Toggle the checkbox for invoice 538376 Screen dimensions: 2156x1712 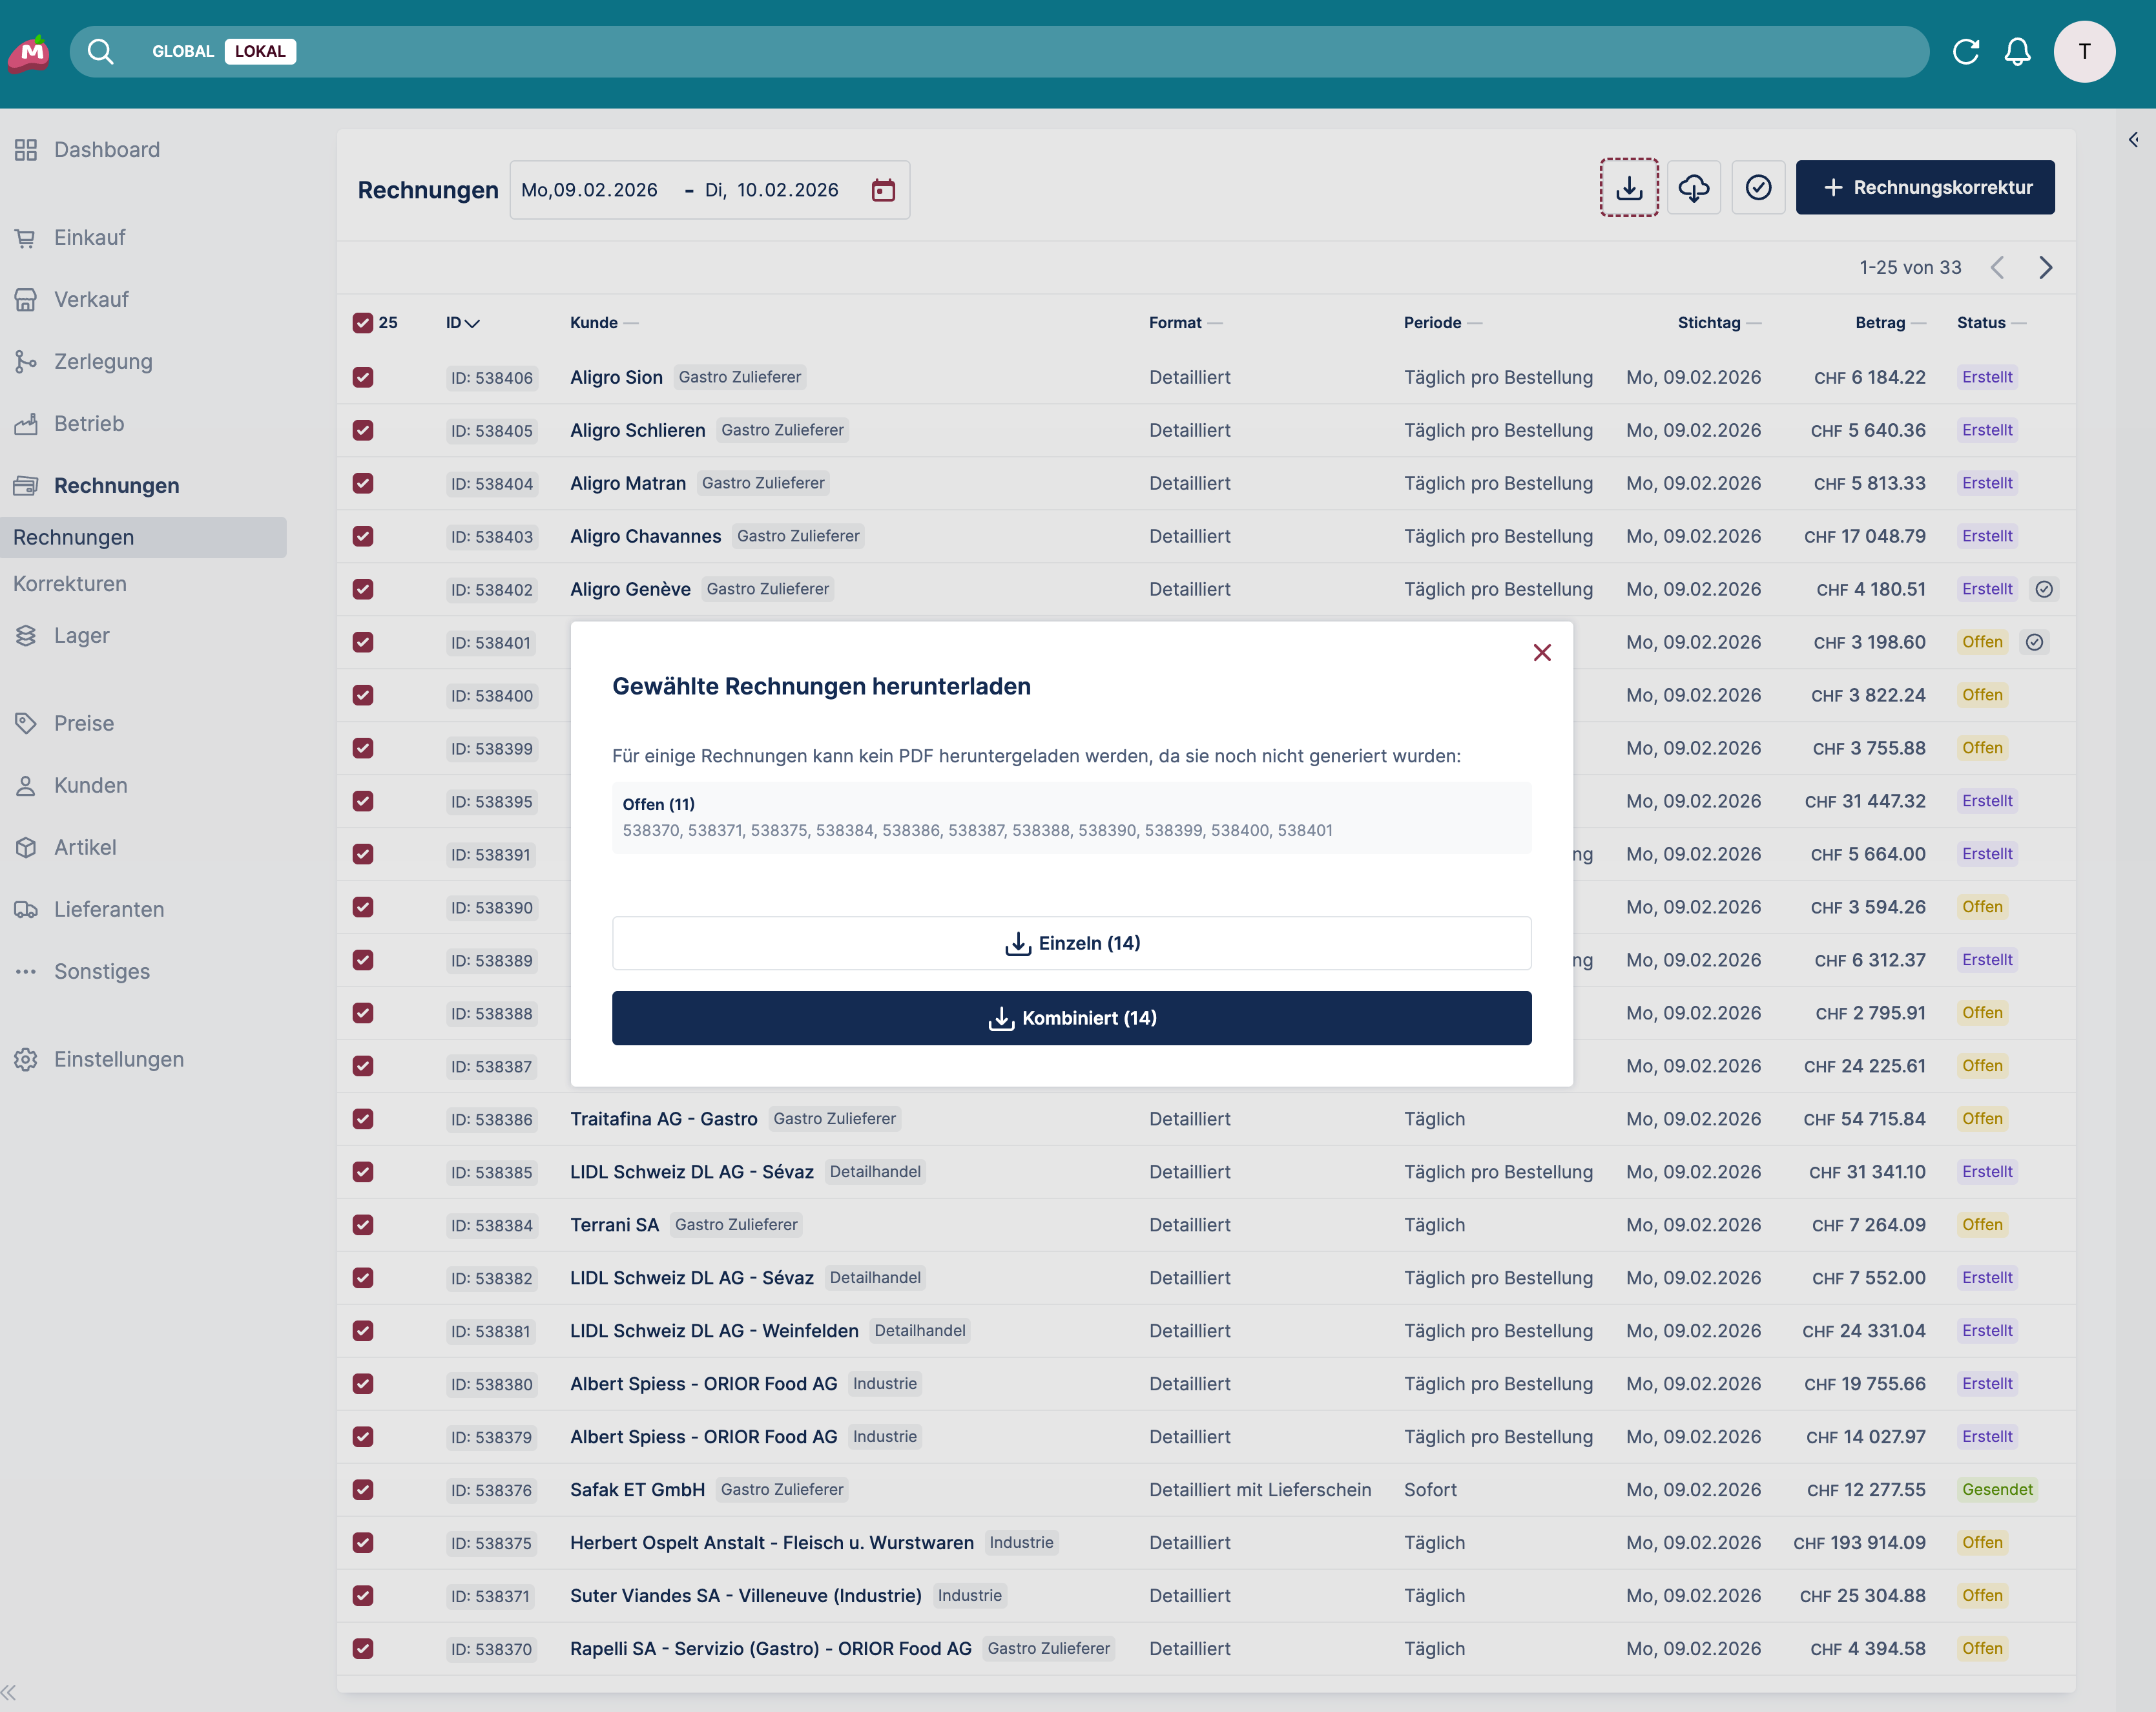coord(363,1489)
